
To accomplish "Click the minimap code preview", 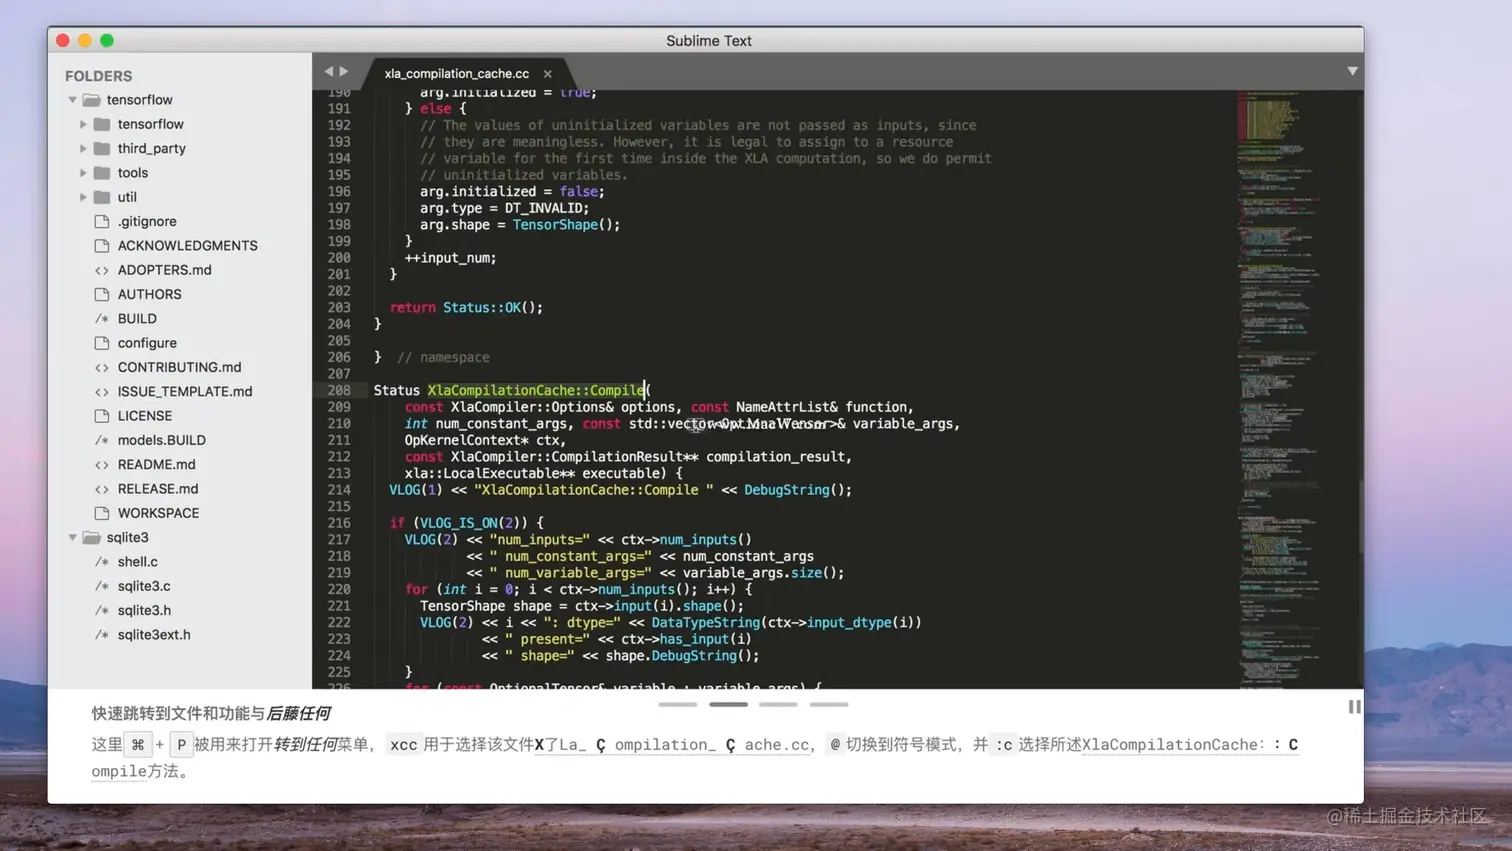I will (x=1280, y=388).
